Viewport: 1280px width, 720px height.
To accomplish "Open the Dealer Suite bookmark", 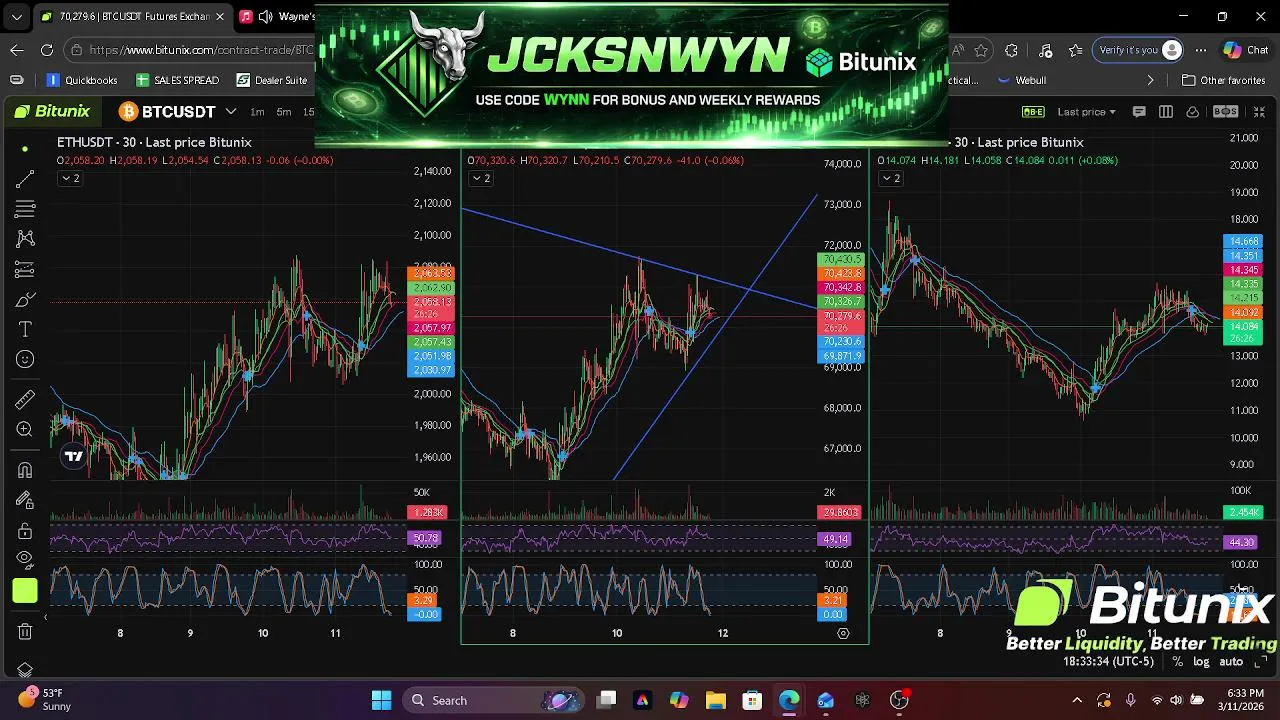I will point(272,80).
